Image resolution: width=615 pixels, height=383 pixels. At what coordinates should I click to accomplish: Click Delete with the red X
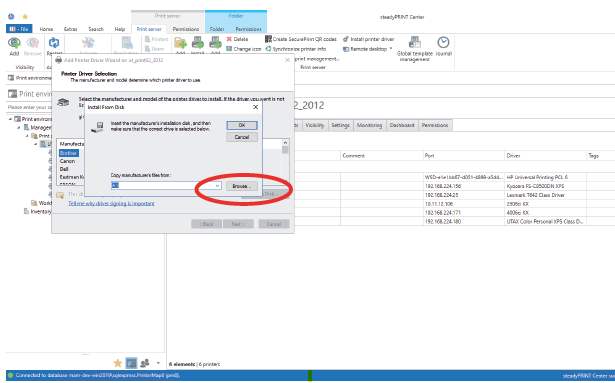[237, 39]
